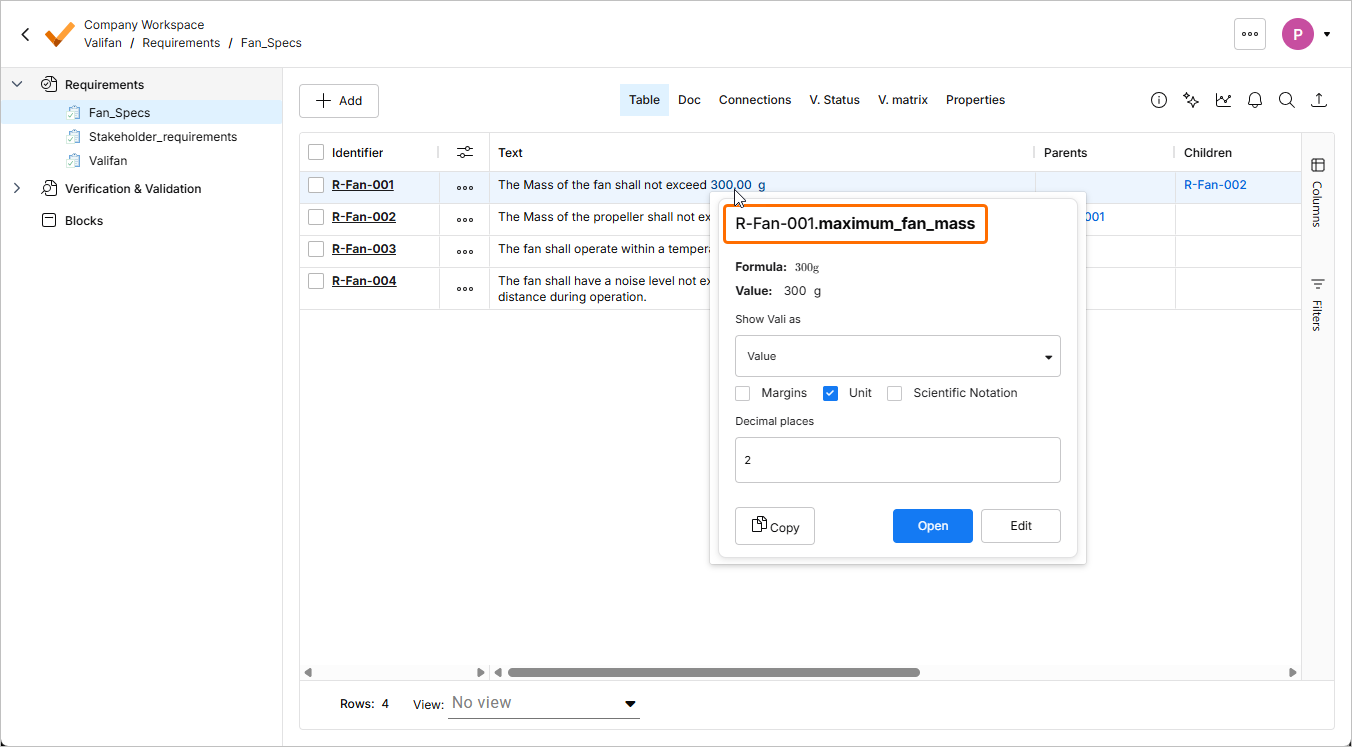Open the AI sparkle assistant icon
Viewport: 1352px width, 747px height.
1191,100
